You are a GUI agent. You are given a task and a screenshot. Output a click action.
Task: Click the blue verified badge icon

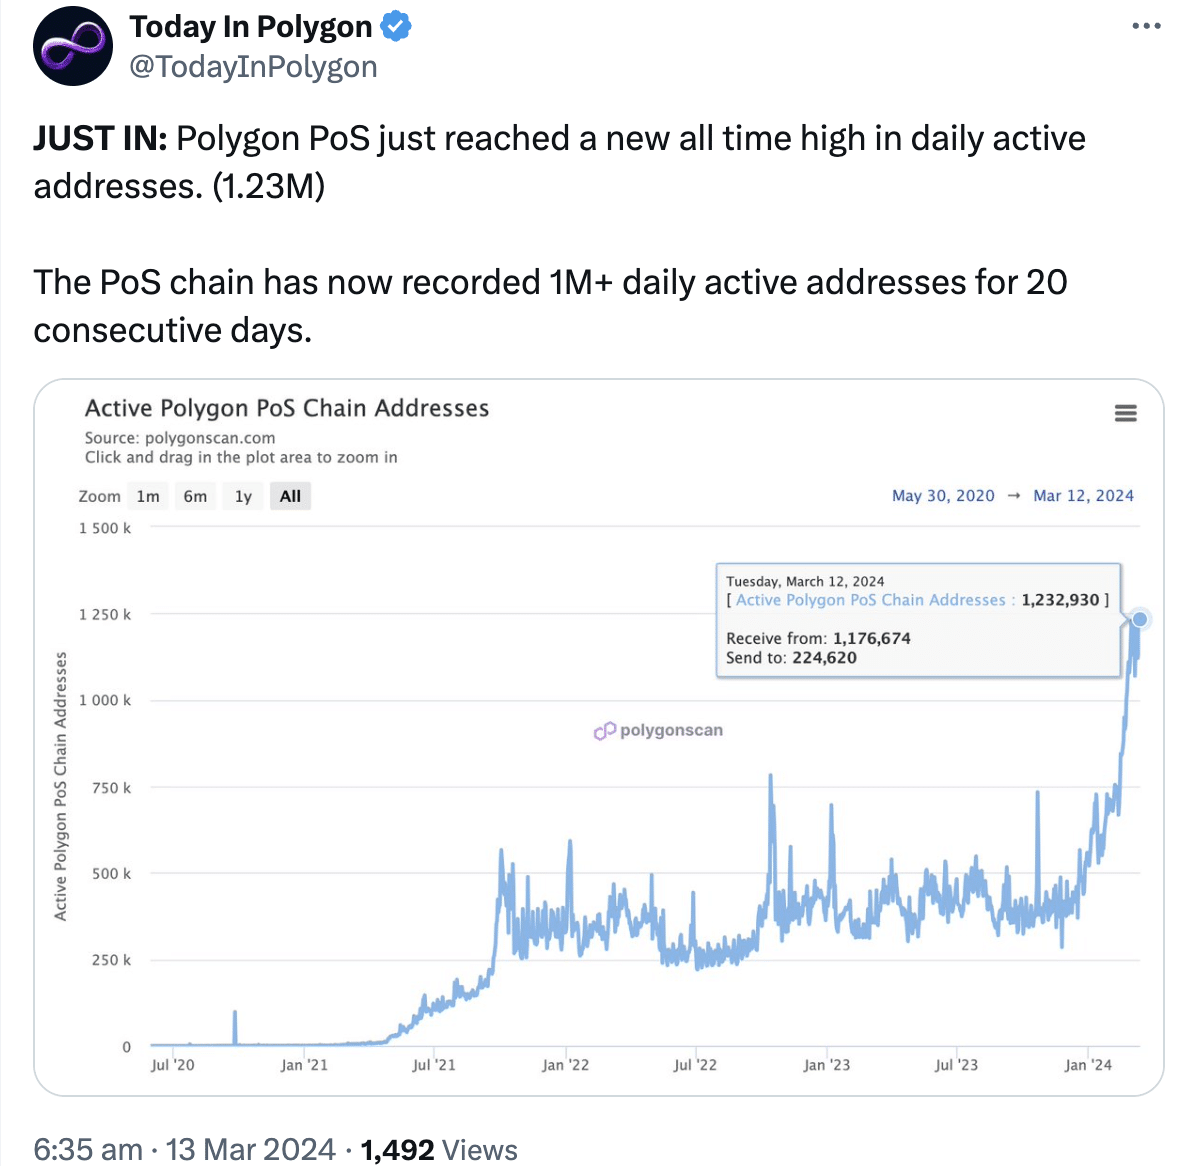click(396, 26)
